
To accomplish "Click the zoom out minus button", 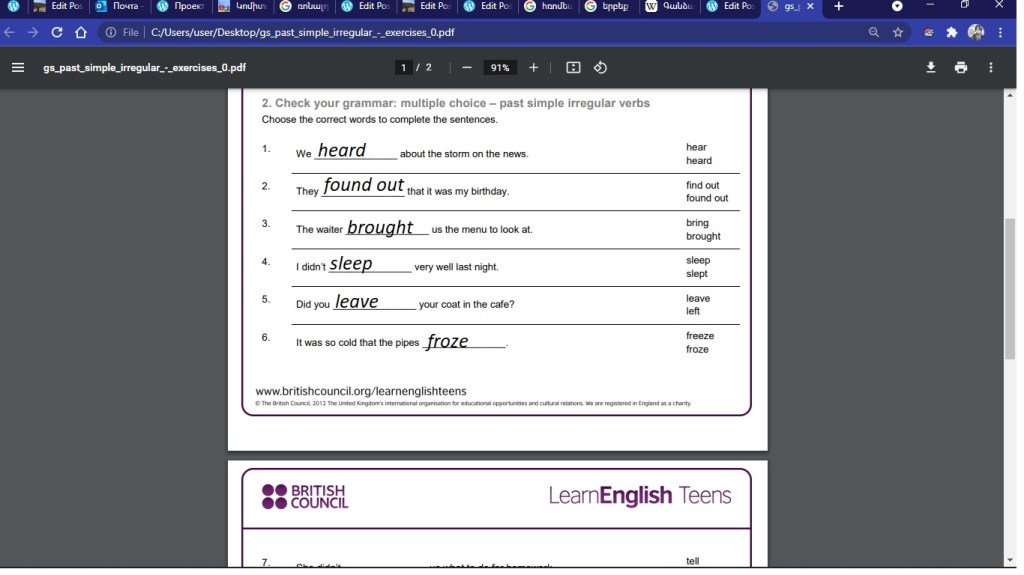I will tap(467, 68).
